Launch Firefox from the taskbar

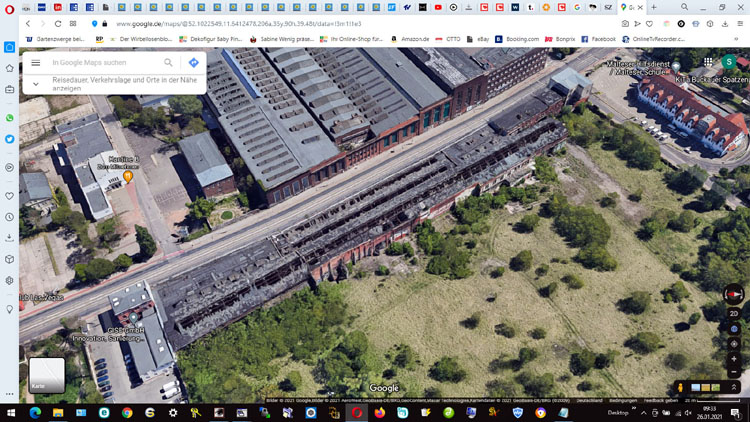(x=380, y=412)
